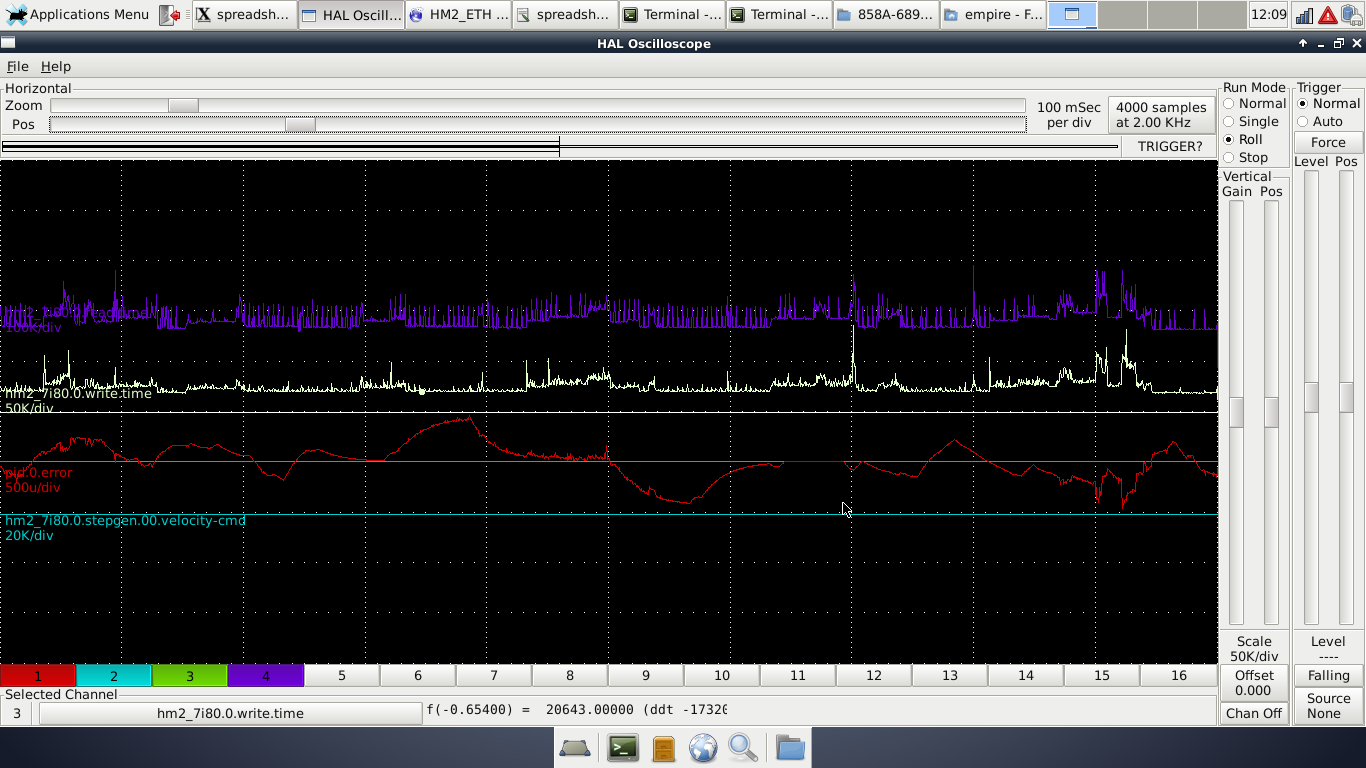Click the window menu icon in the HAL Oscilloscope titlebar

(8, 43)
